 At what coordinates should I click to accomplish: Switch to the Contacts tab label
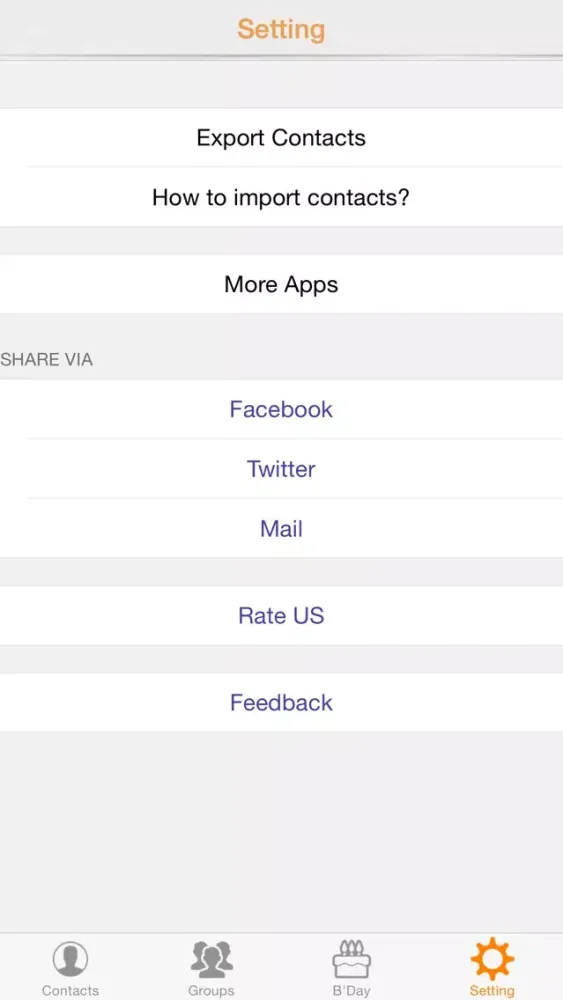point(70,990)
